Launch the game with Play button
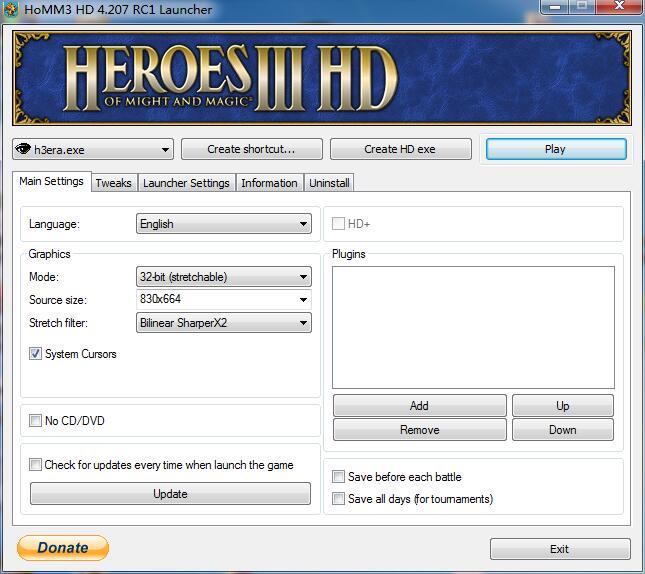 point(556,149)
